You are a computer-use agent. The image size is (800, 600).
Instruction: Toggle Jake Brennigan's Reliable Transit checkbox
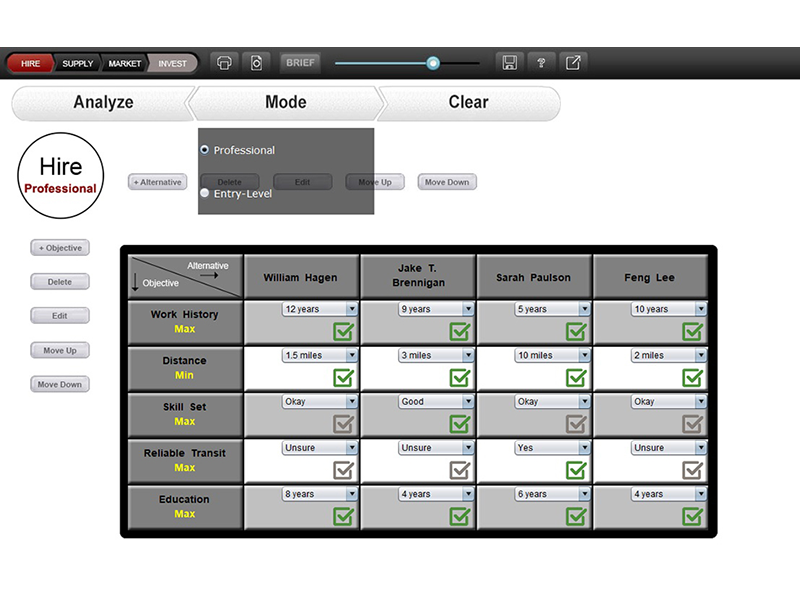point(460,470)
